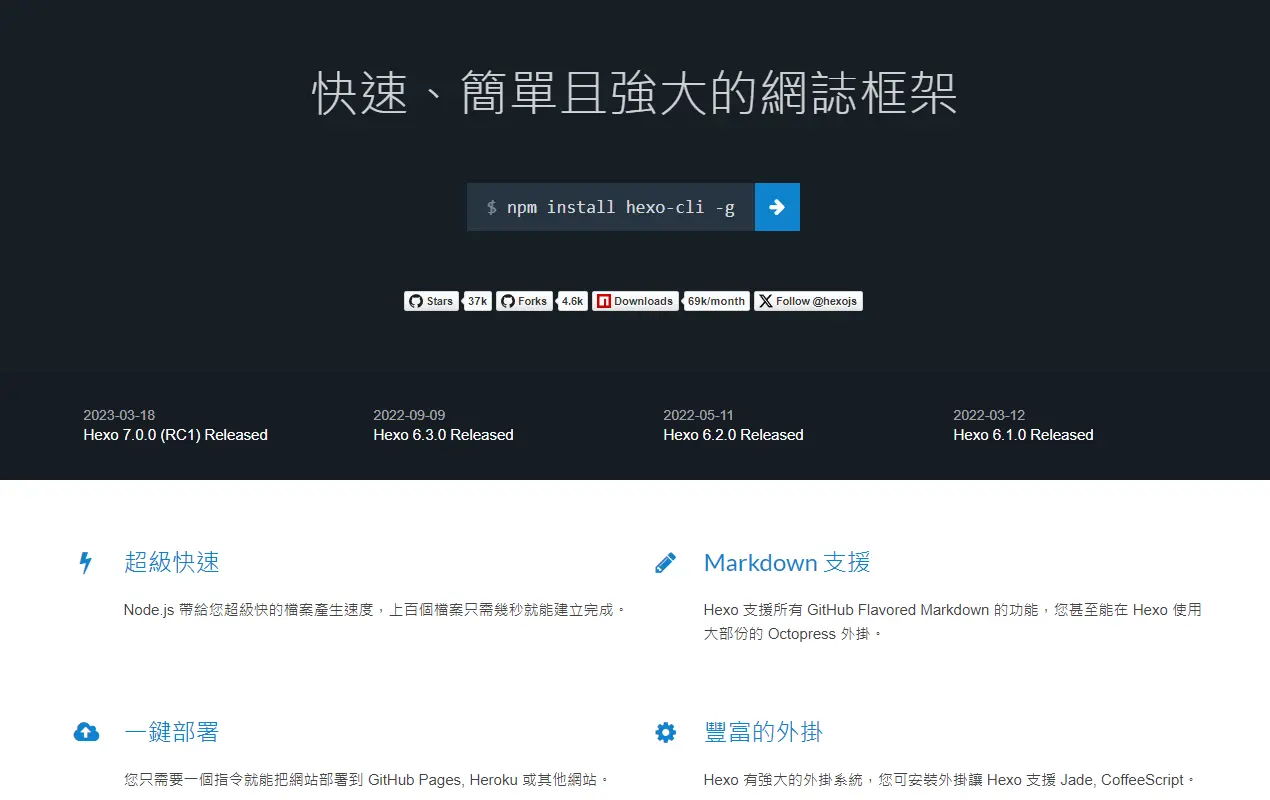
Task: Click the 超級快速 feature heading
Action: 172,562
